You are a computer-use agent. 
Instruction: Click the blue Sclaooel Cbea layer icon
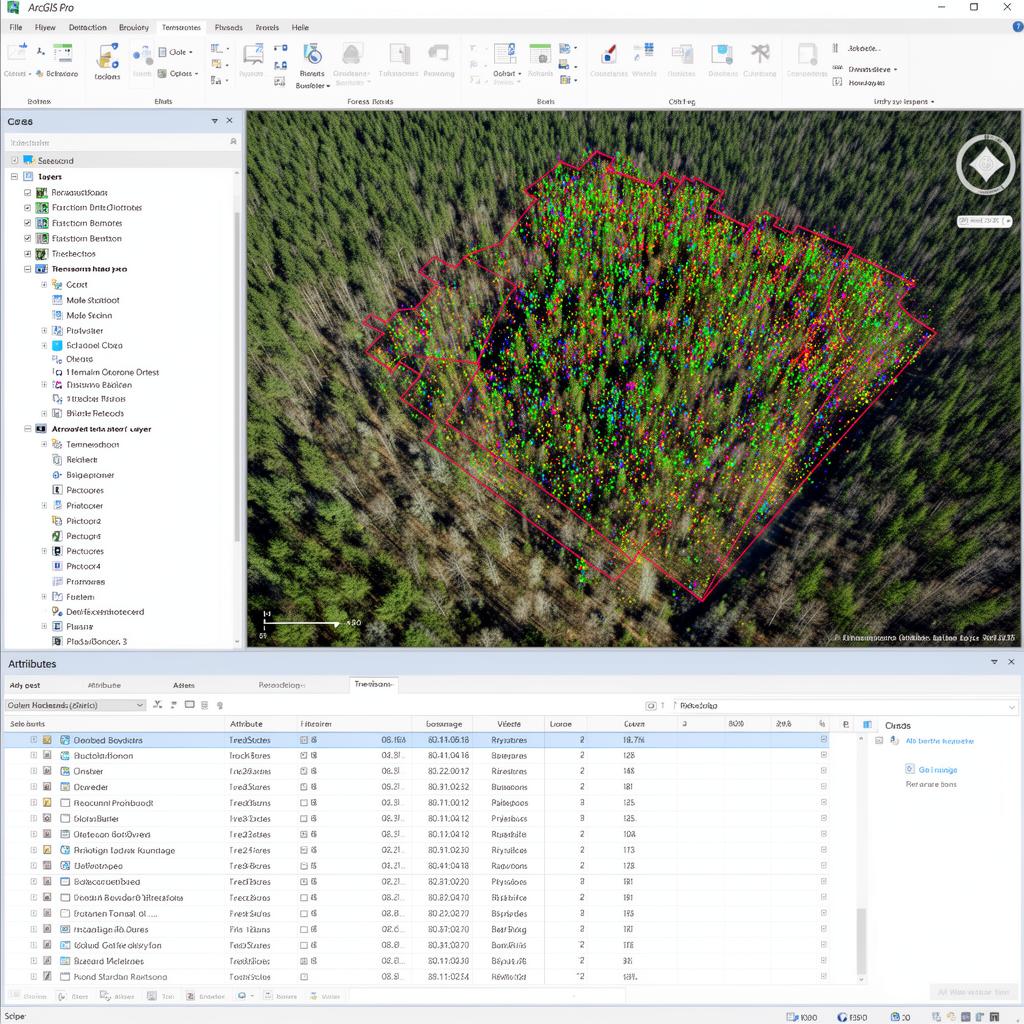tap(57, 345)
